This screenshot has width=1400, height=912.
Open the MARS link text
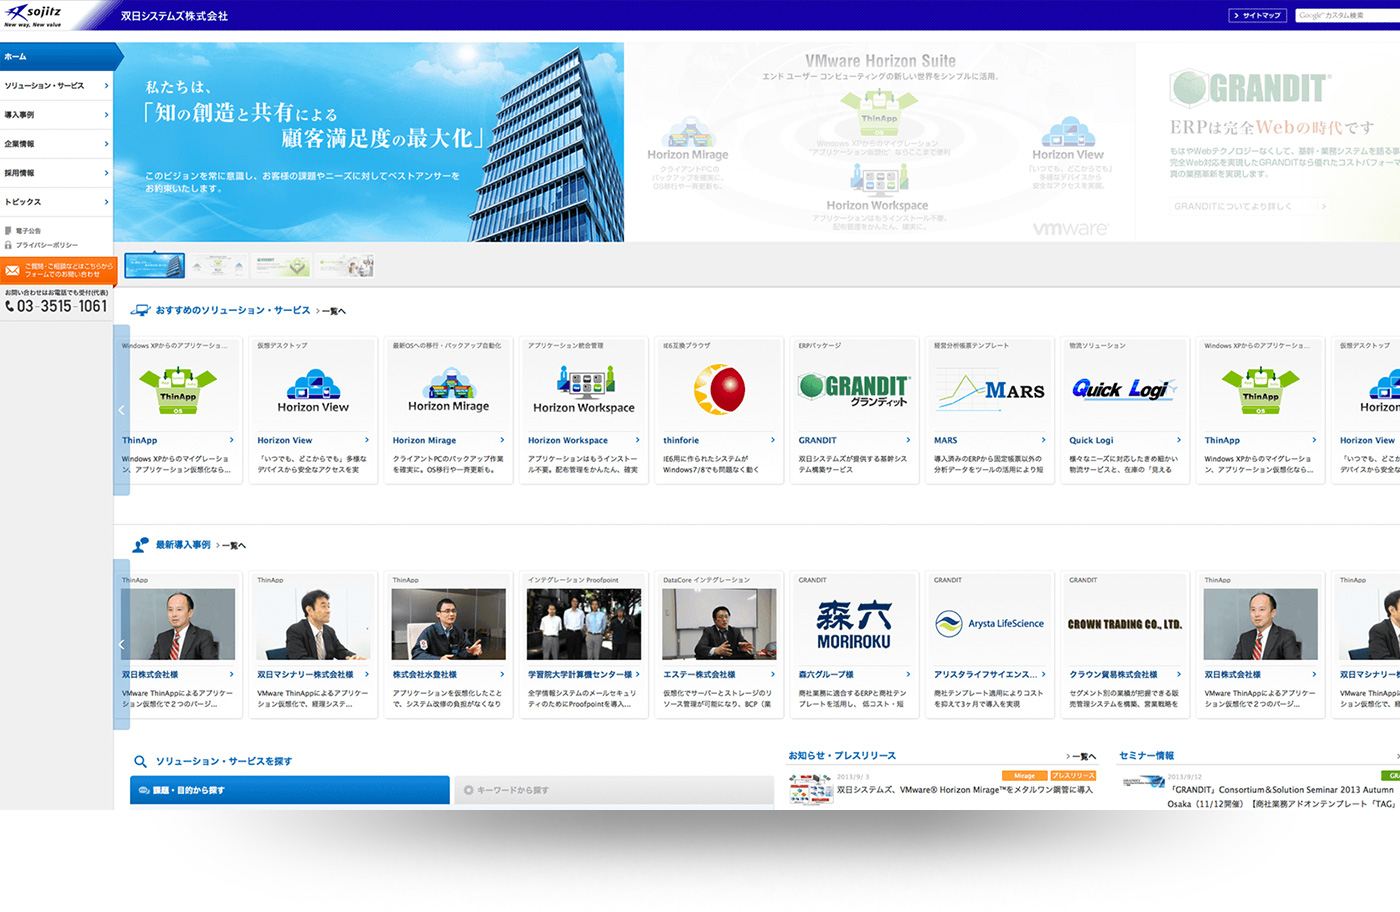click(945, 441)
